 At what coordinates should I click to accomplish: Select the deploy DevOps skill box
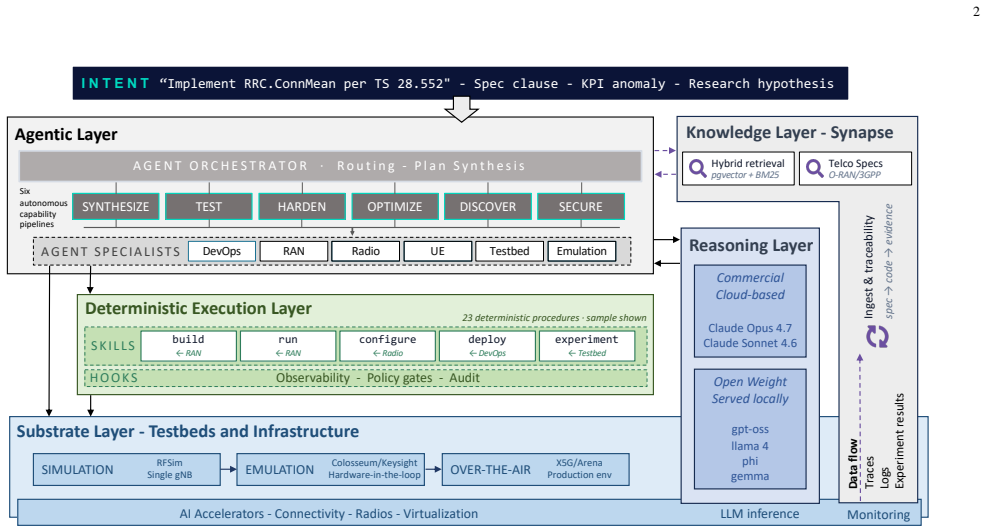tap(487, 346)
